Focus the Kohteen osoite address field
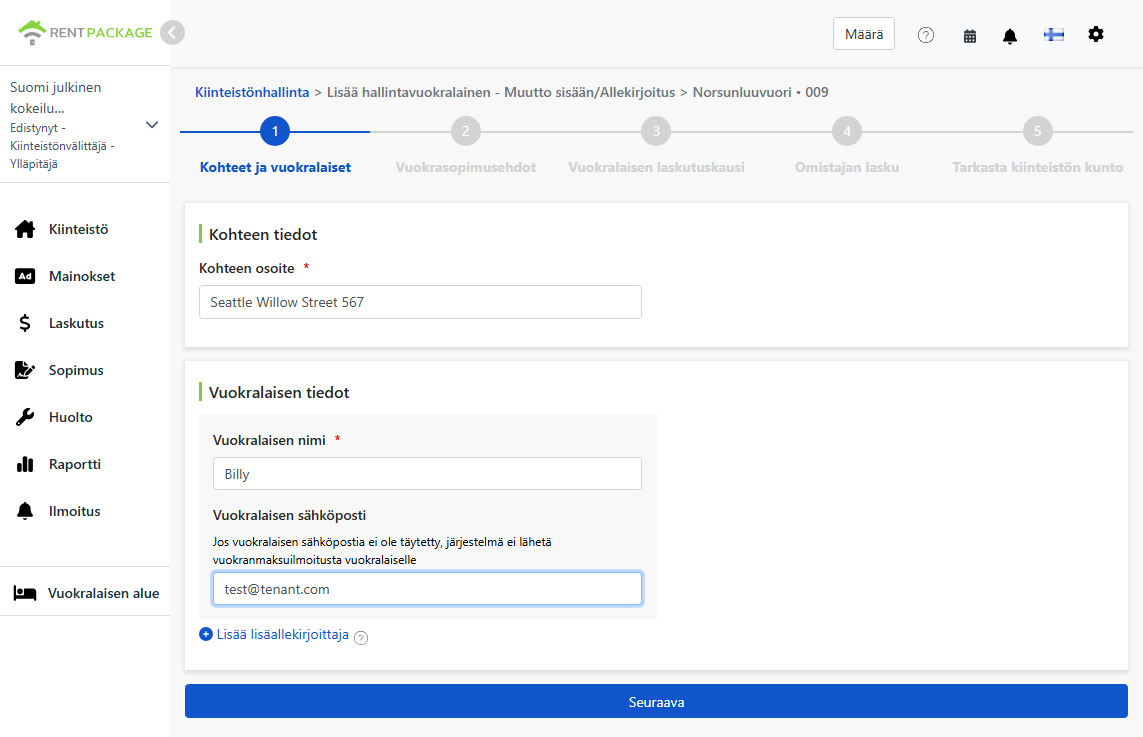Image resolution: width=1143 pixels, height=737 pixels. pos(421,302)
